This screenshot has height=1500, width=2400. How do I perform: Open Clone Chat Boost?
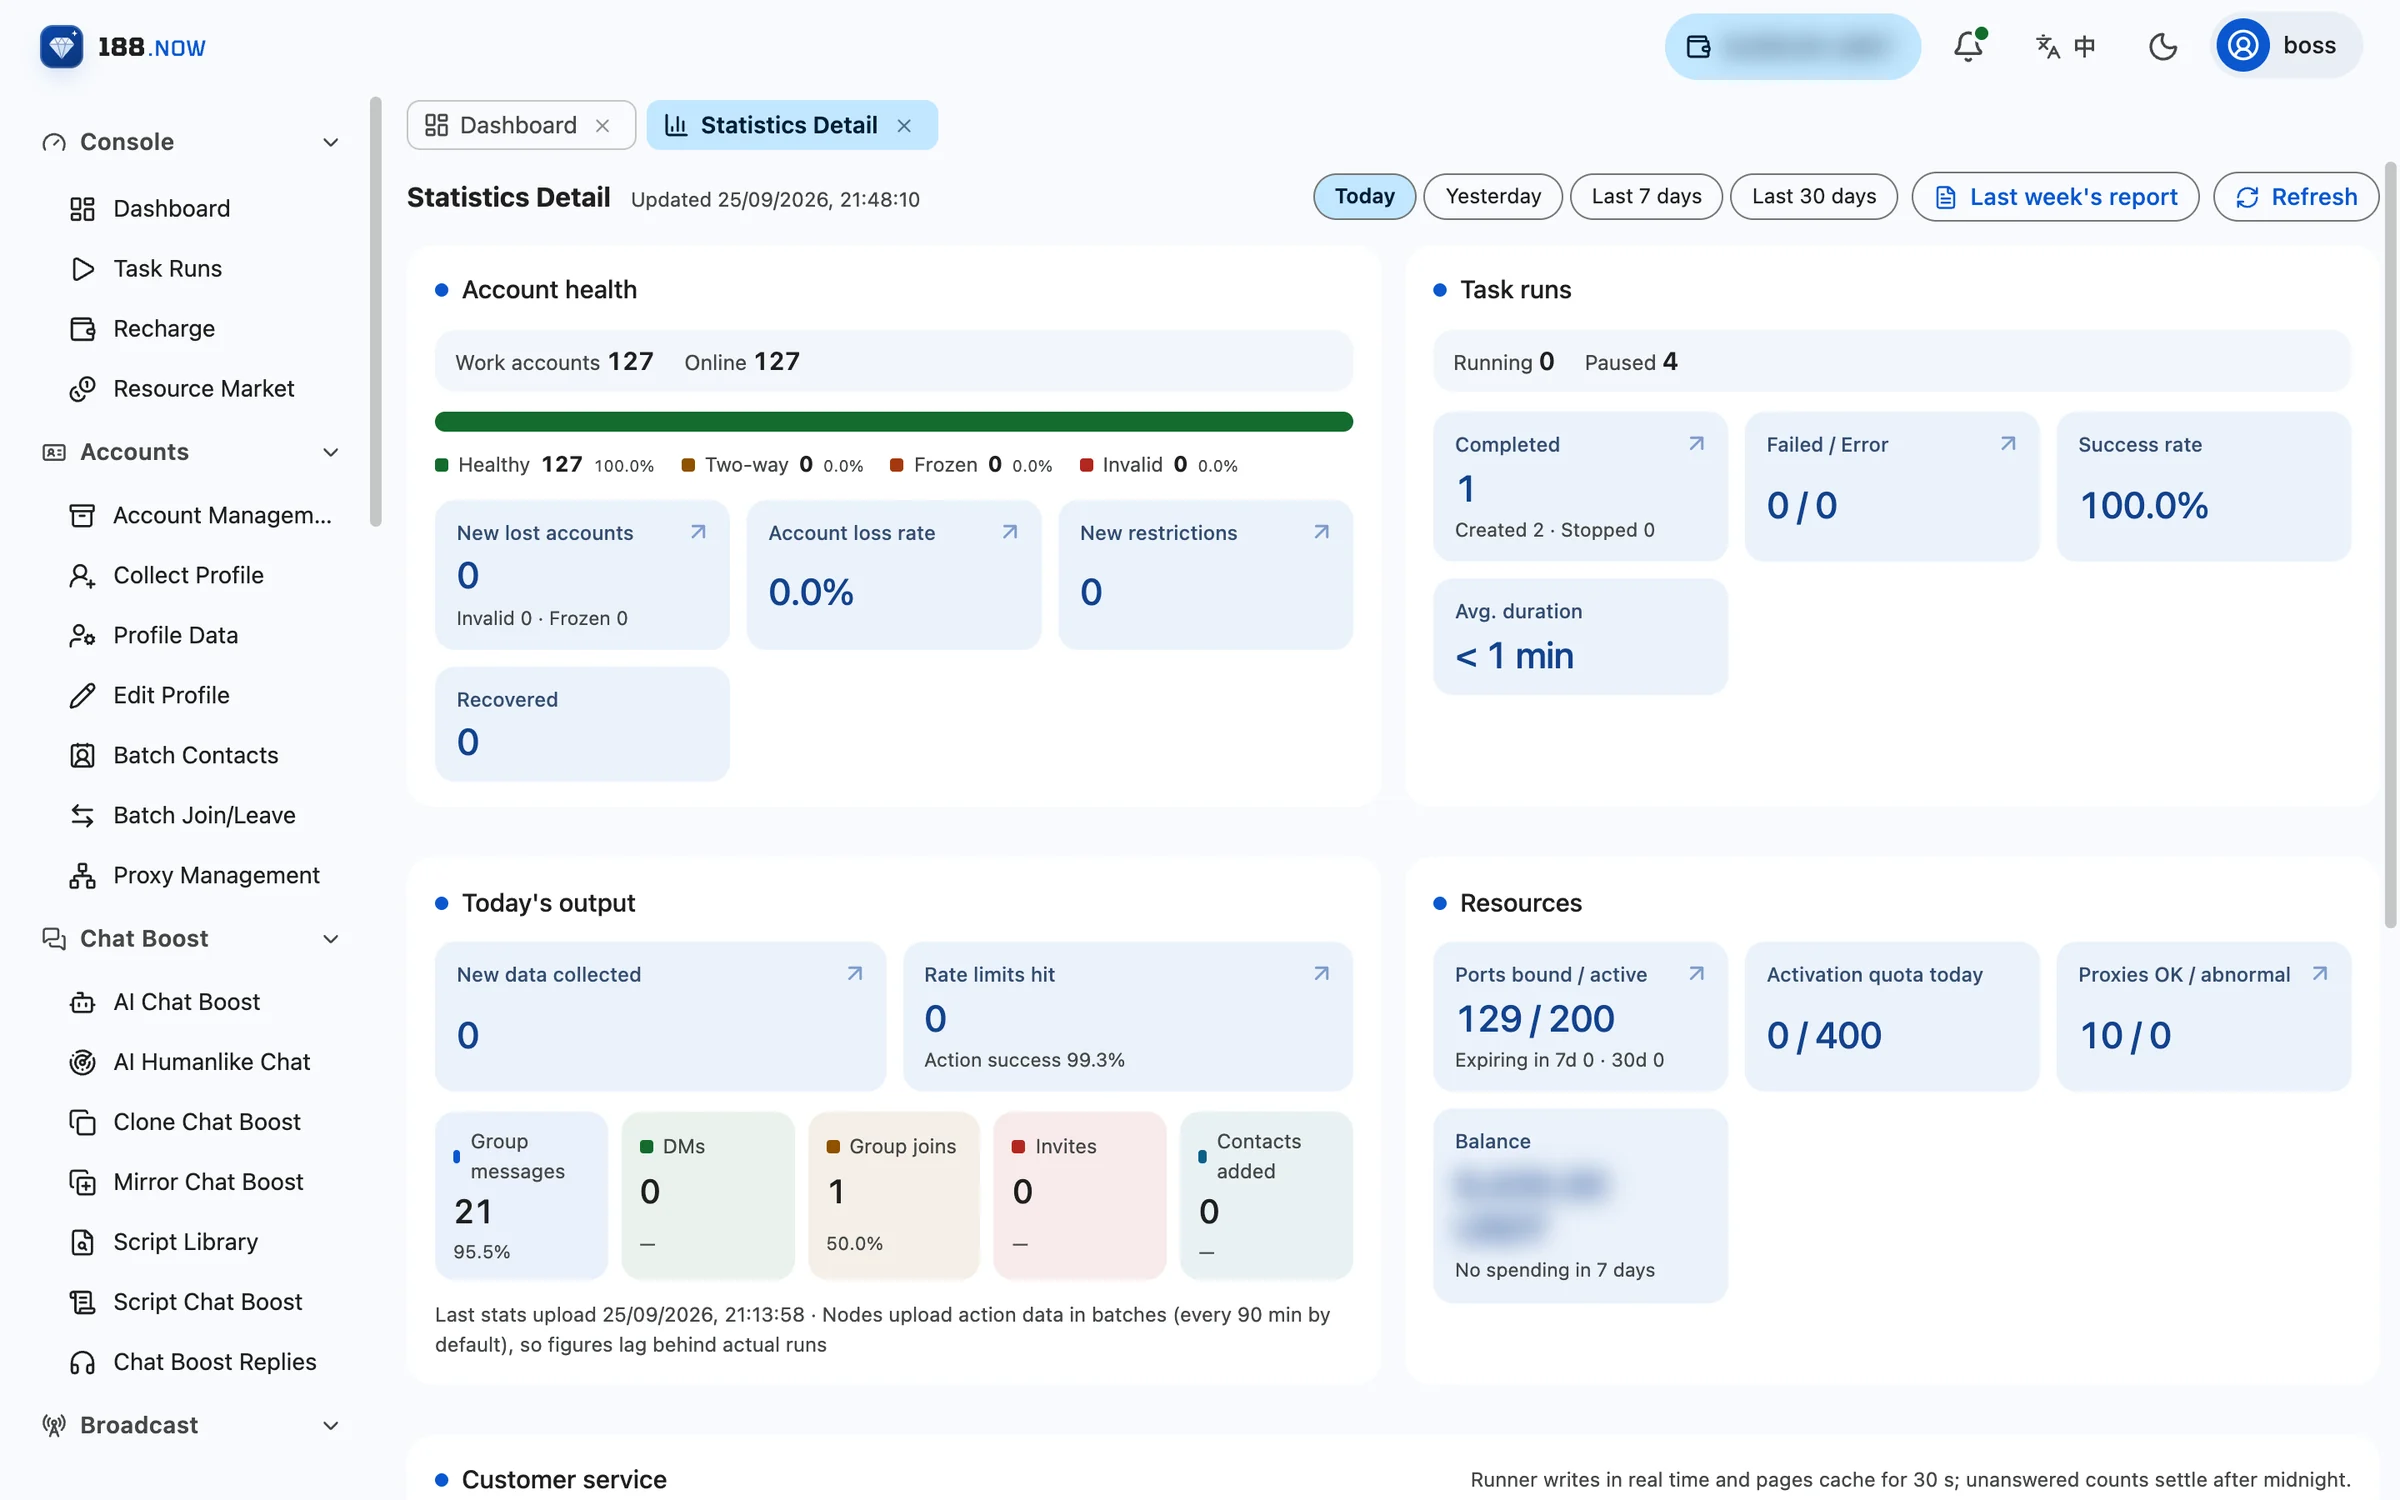(x=206, y=1122)
